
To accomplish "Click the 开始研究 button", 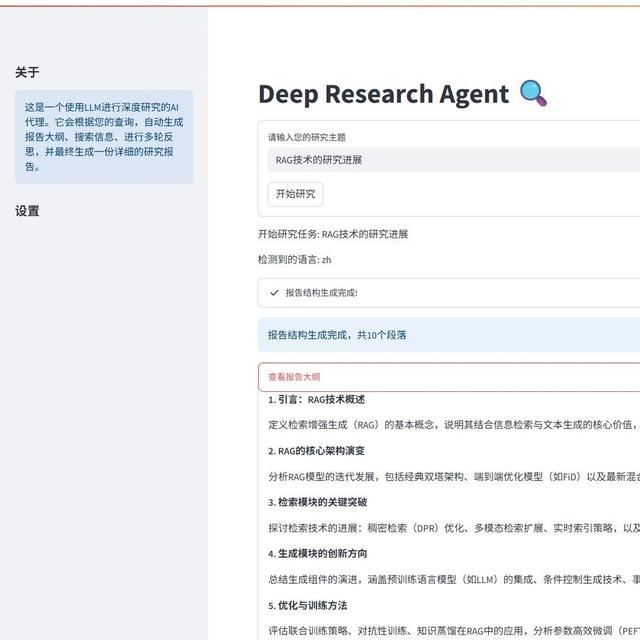I will [295, 194].
